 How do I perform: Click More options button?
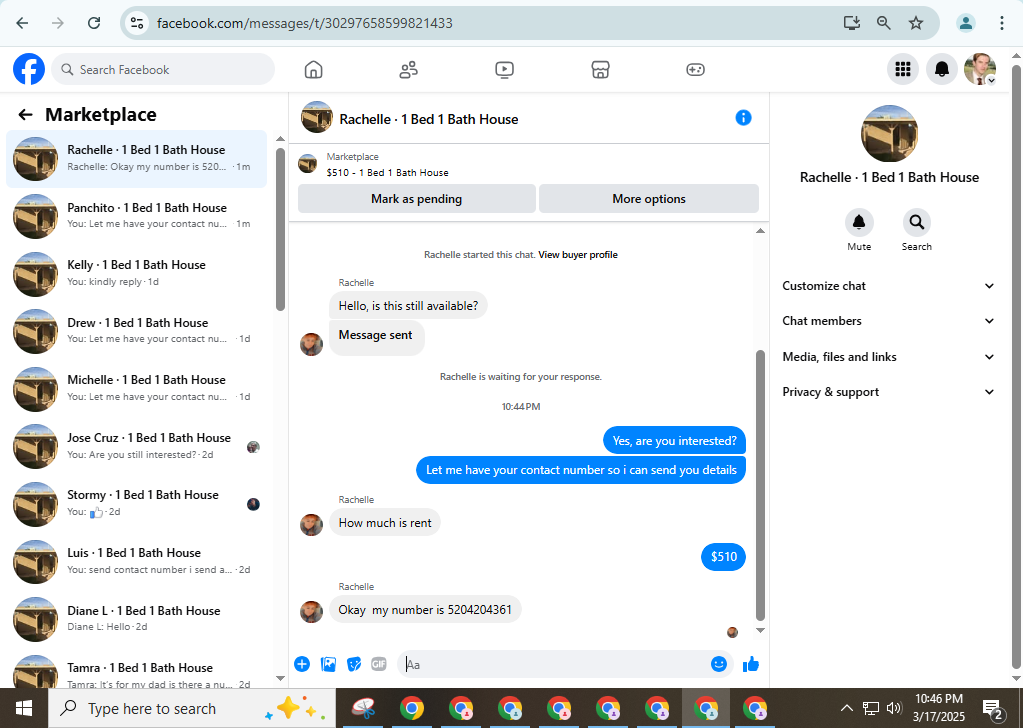pos(649,199)
